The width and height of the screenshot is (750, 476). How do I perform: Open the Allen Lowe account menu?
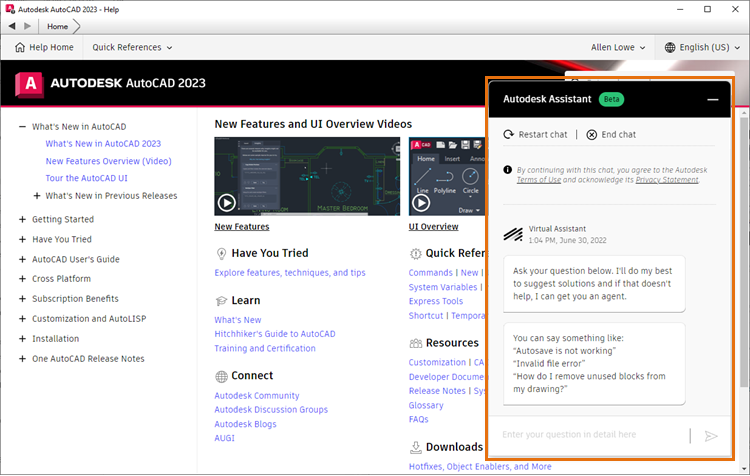(618, 47)
